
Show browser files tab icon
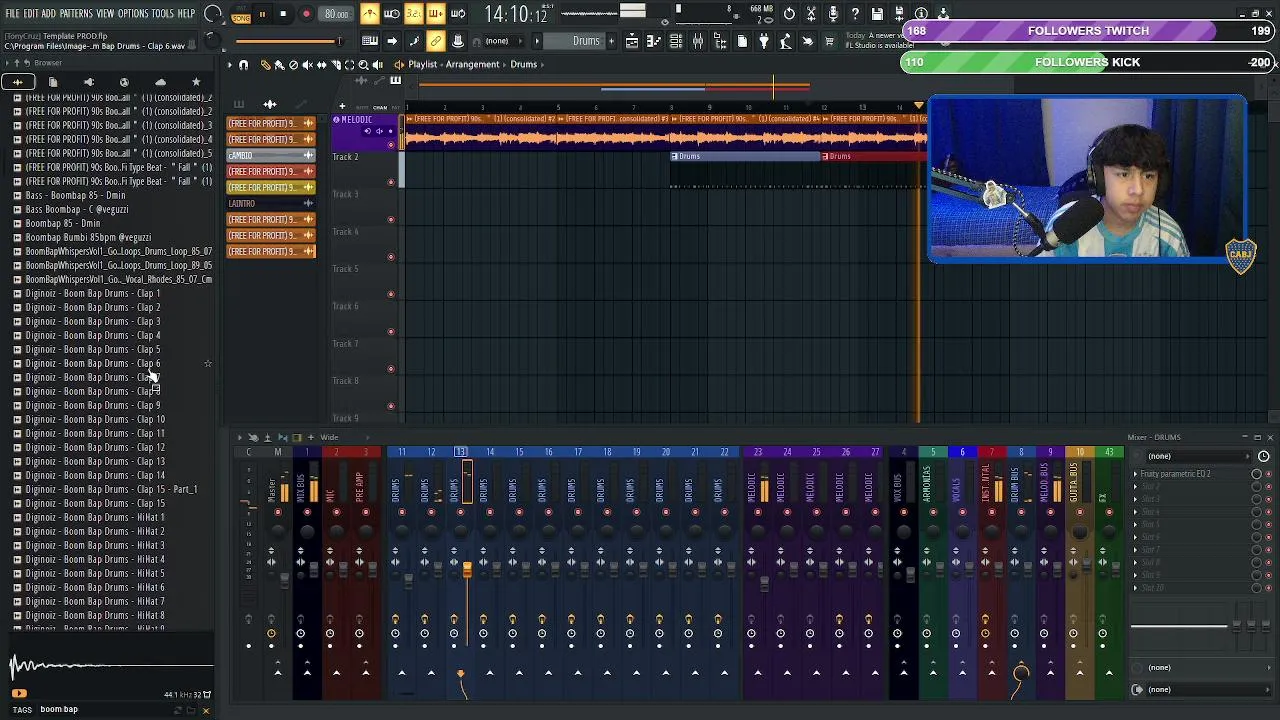tap(53, 82)
